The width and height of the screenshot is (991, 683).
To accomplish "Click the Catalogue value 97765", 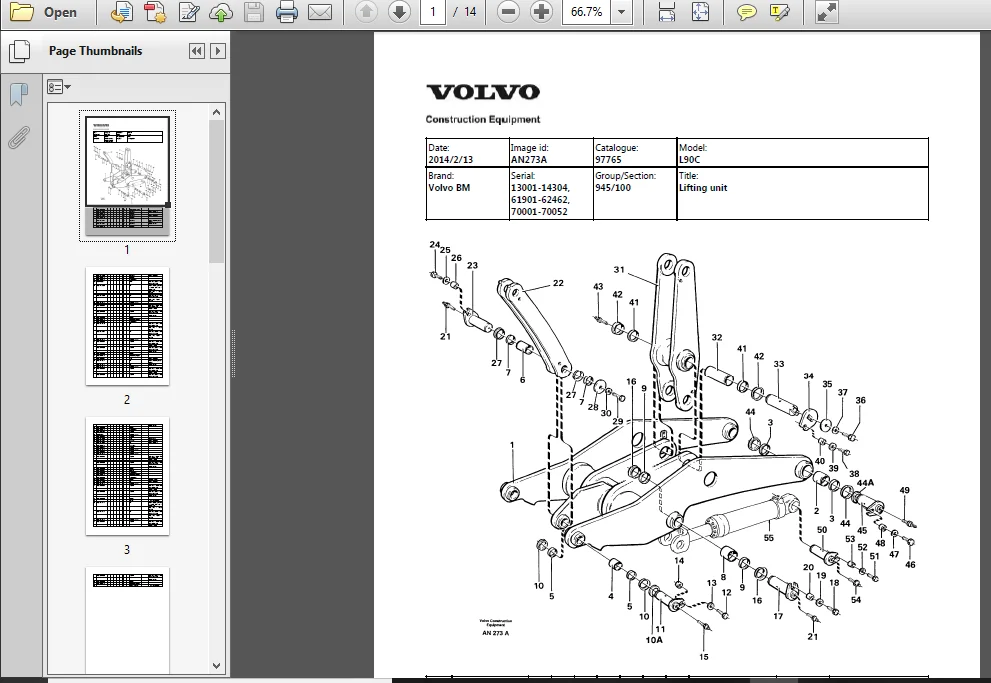I will 608,160.
